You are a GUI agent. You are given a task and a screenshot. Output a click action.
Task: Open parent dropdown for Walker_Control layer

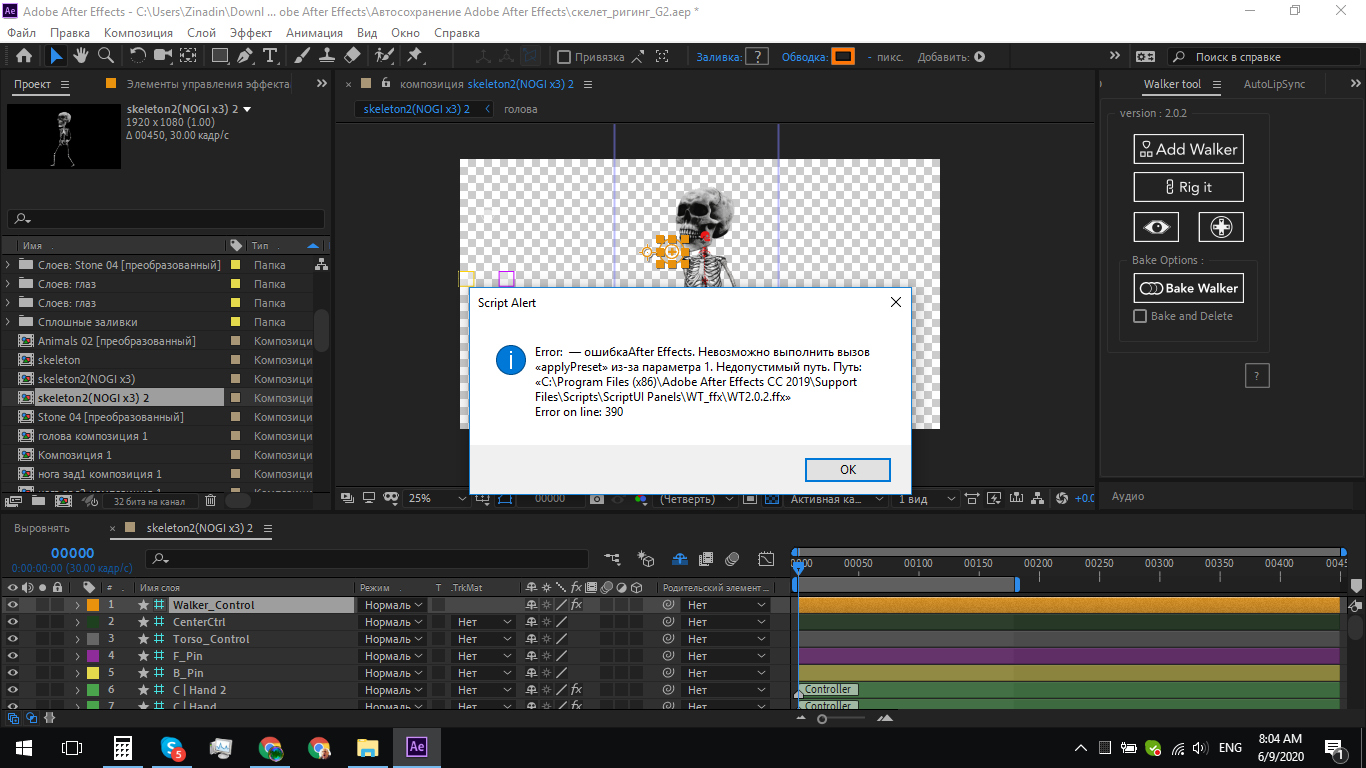(726, 605)
